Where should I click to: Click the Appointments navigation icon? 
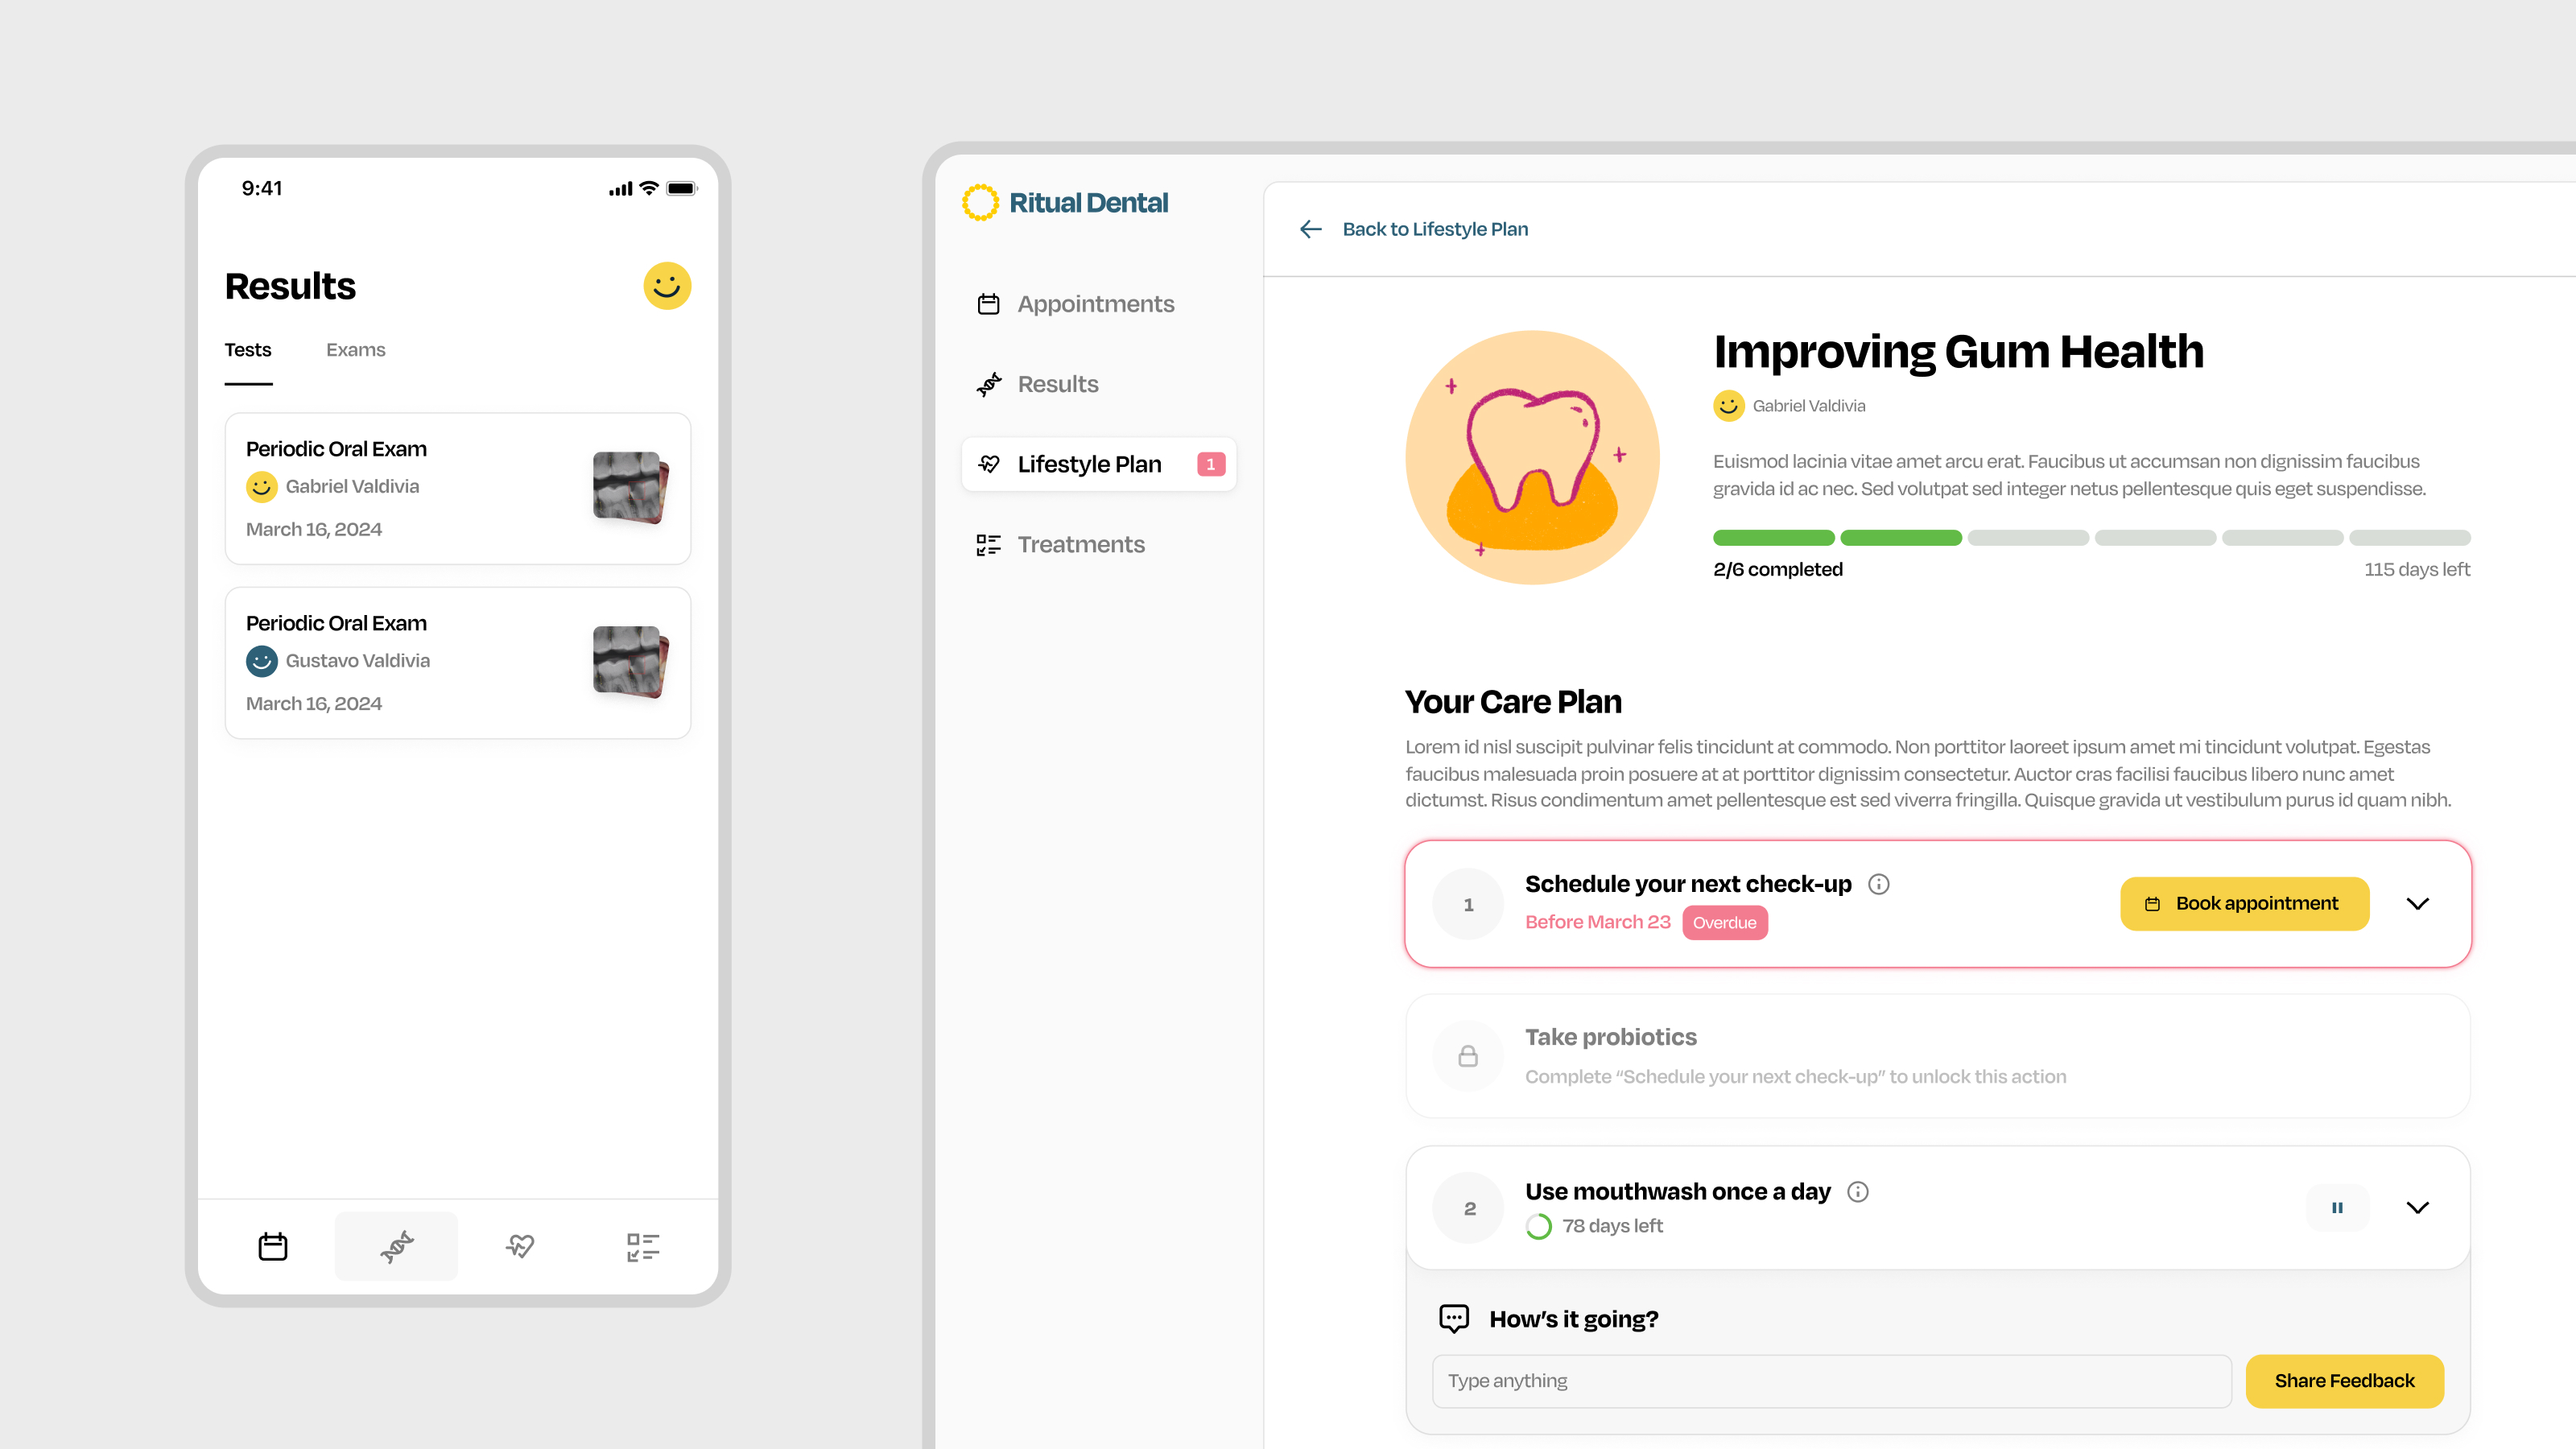click(x=989, y=303)
